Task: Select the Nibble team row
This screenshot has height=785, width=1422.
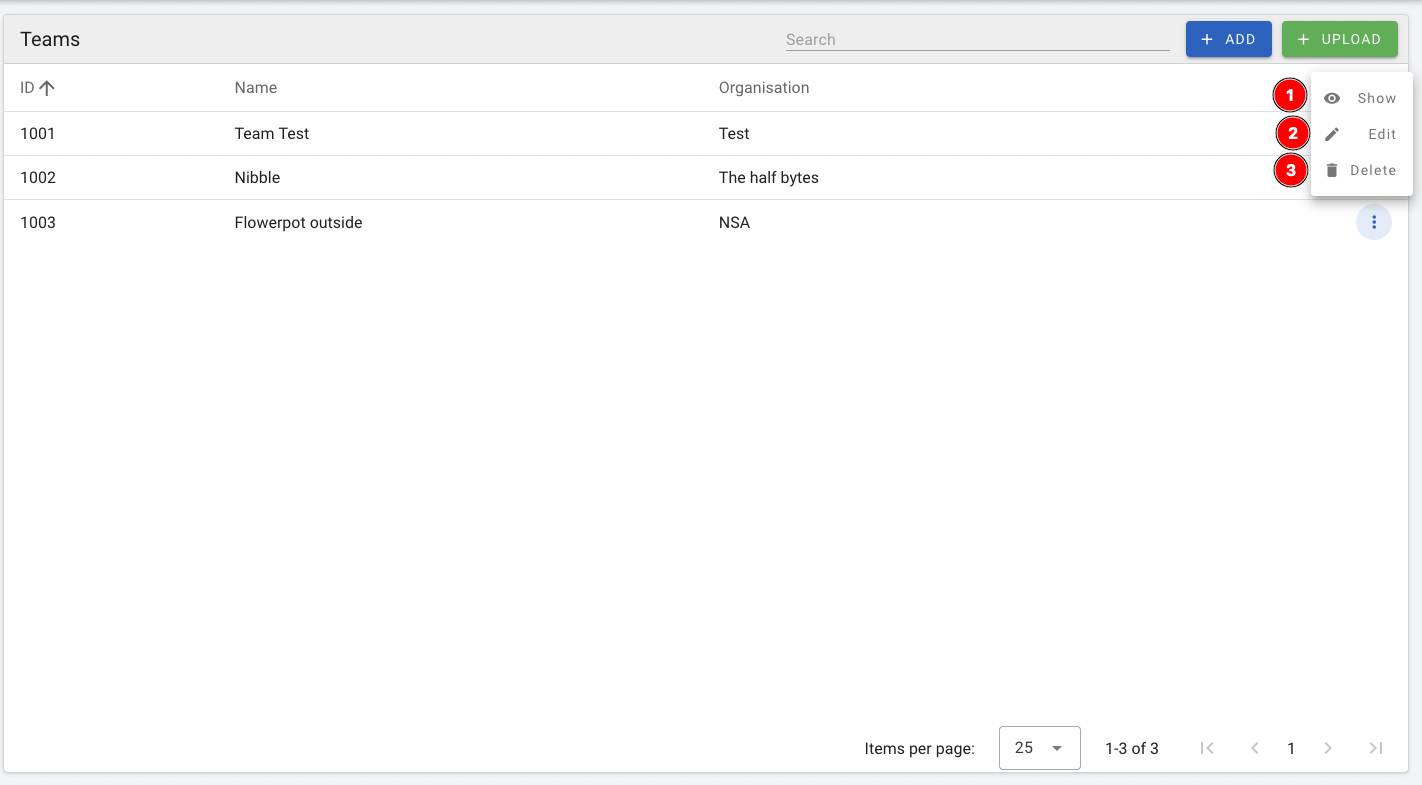Action: [257, 178]
